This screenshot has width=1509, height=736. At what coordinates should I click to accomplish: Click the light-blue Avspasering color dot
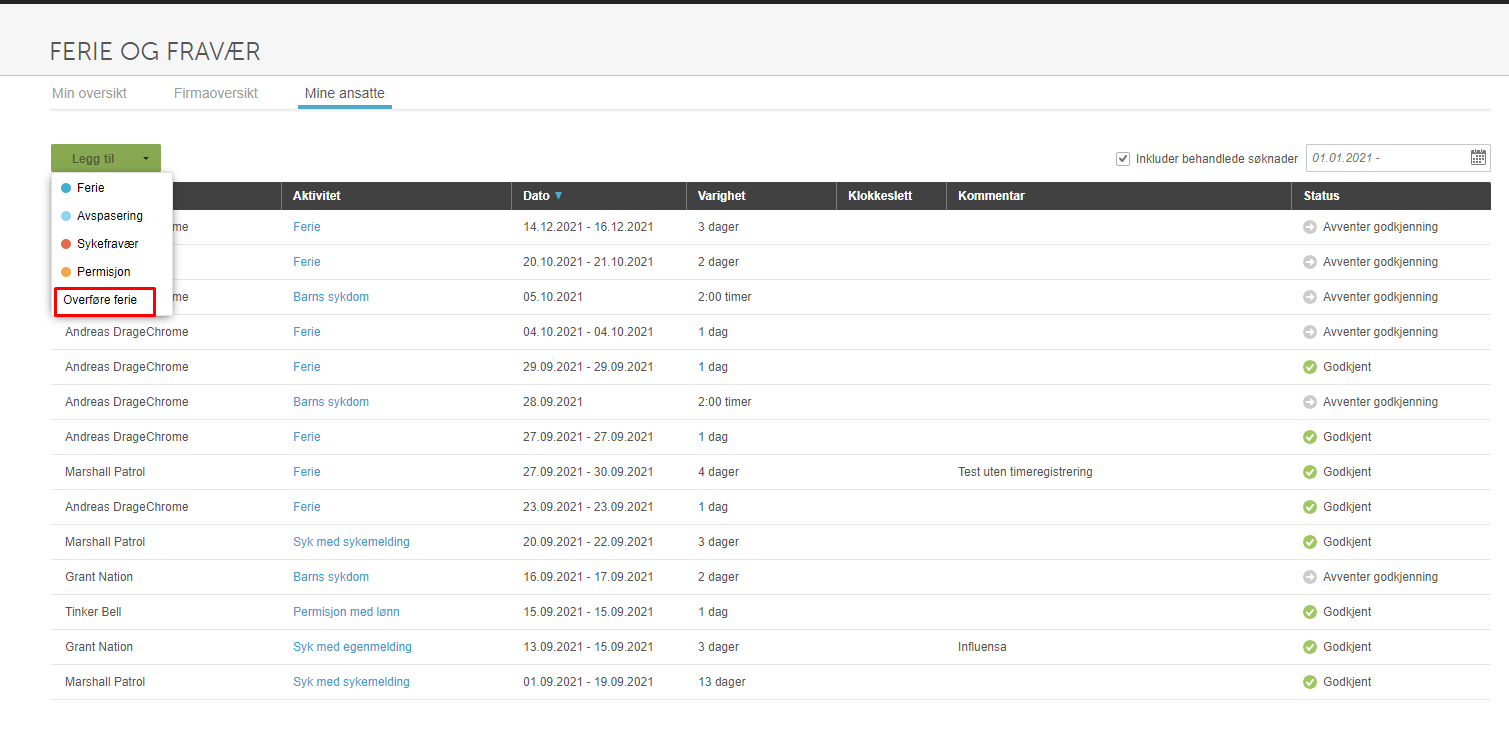coord(66,216)
